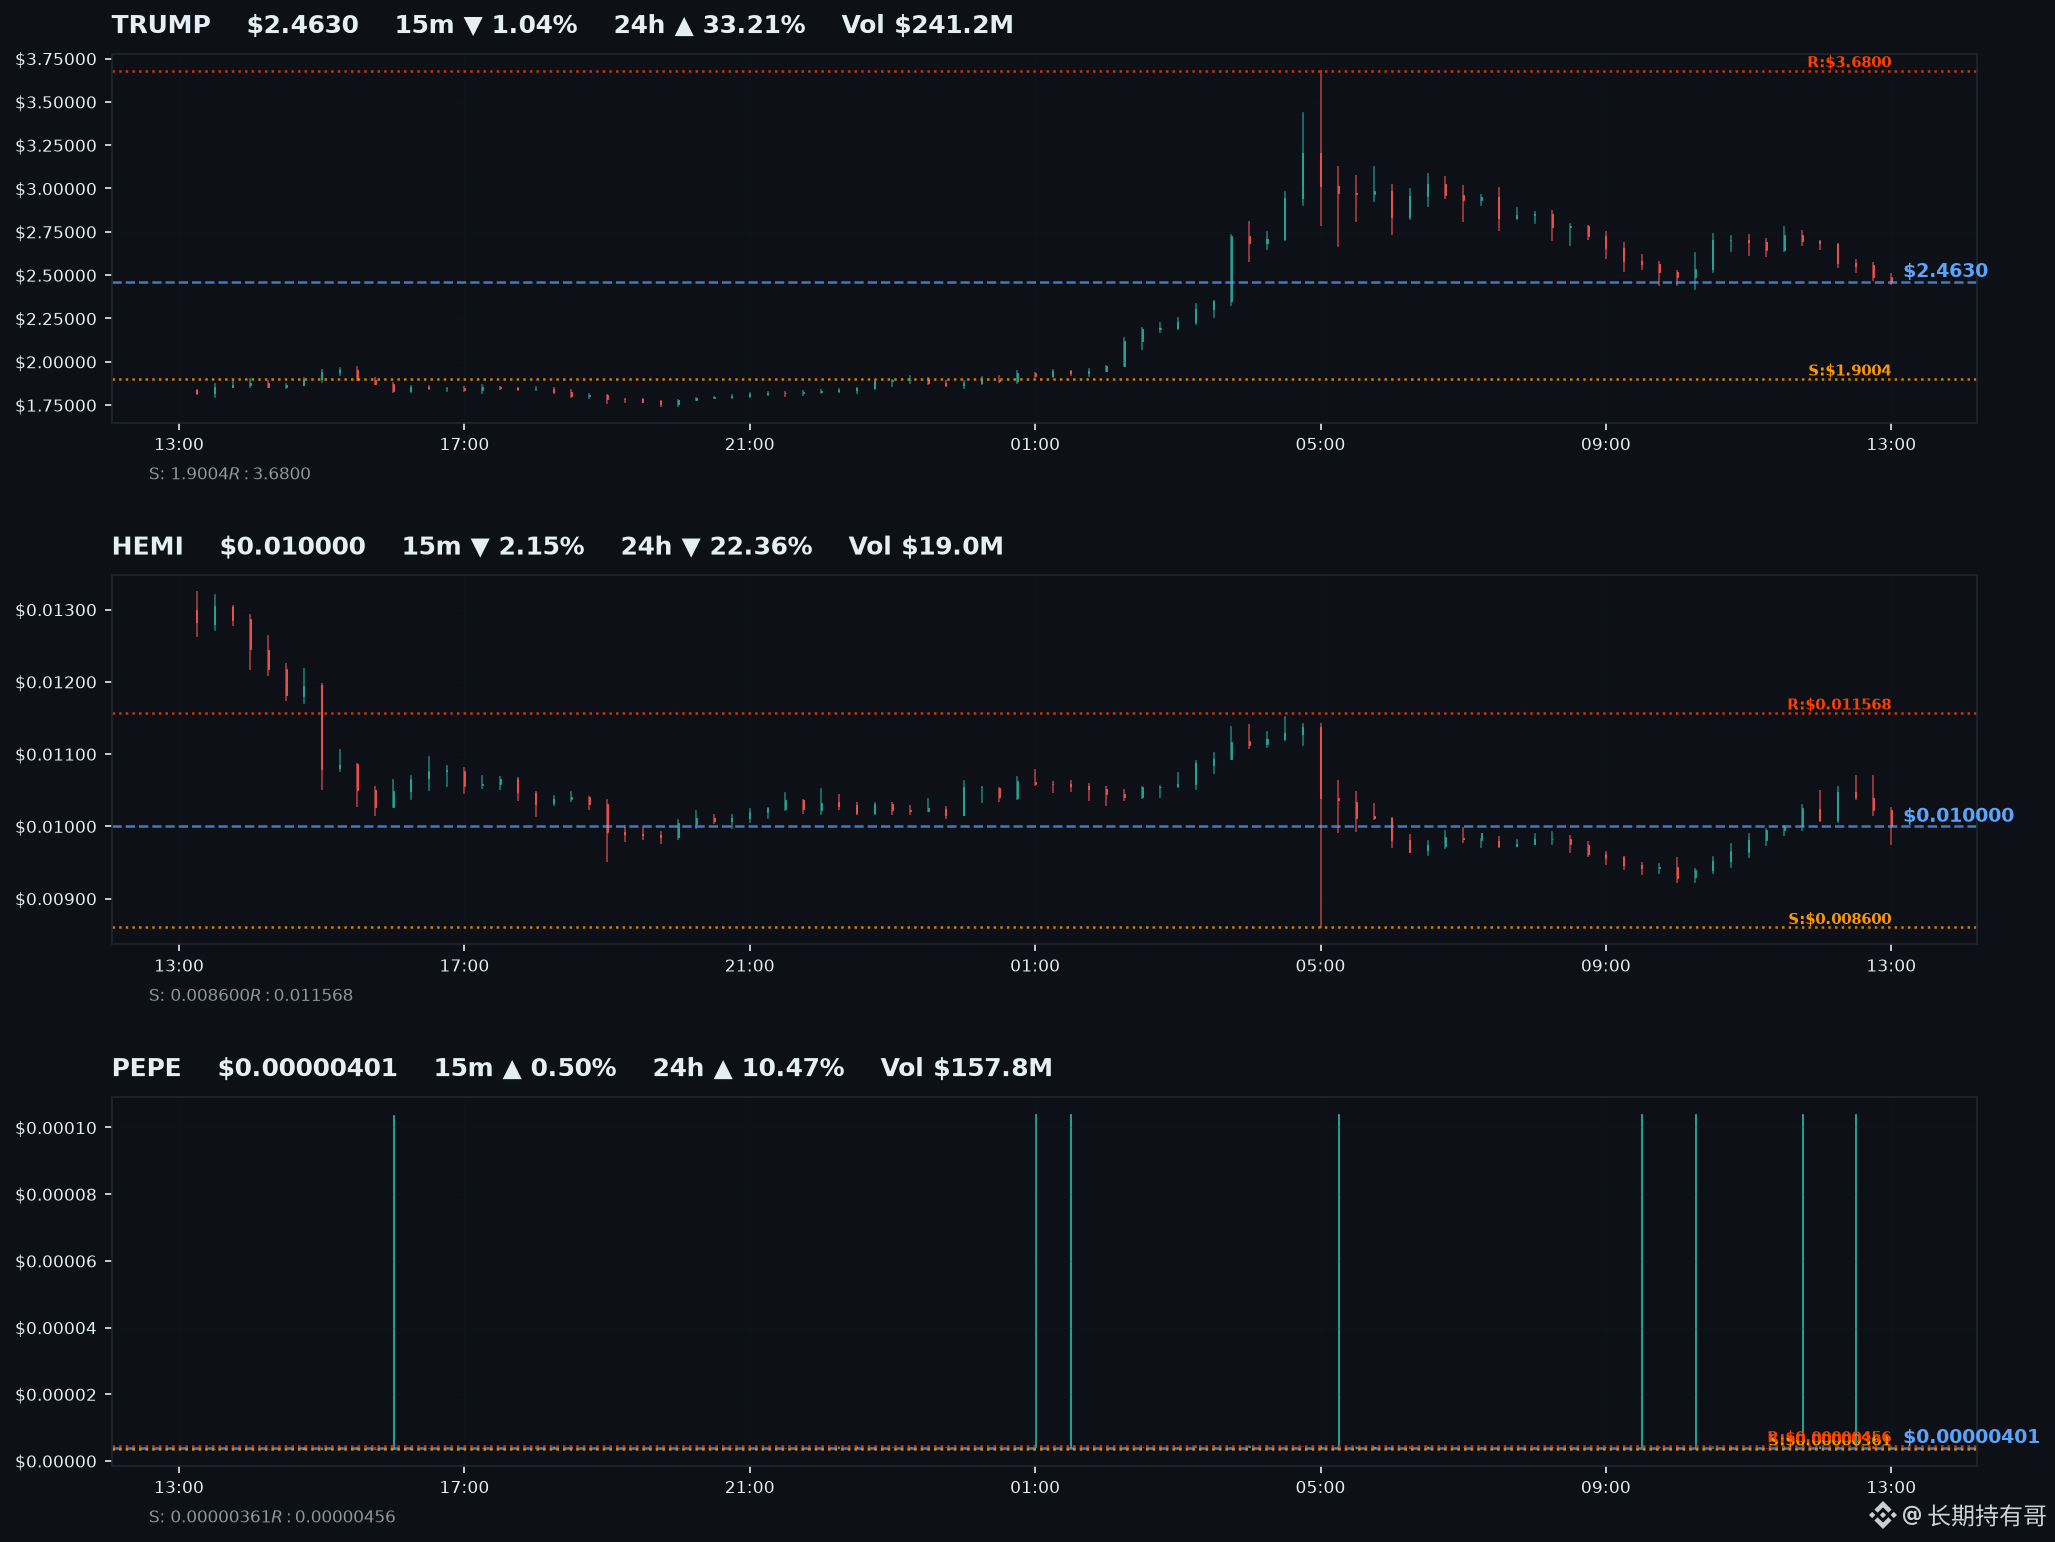Click the $0.01100 y-axis label
Screen dimensions: 2055x1542
56,755
